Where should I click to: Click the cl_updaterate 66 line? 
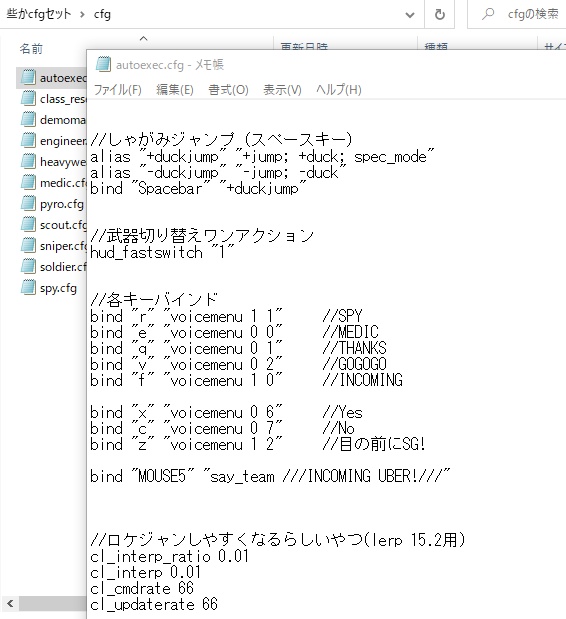coord(154,604)
